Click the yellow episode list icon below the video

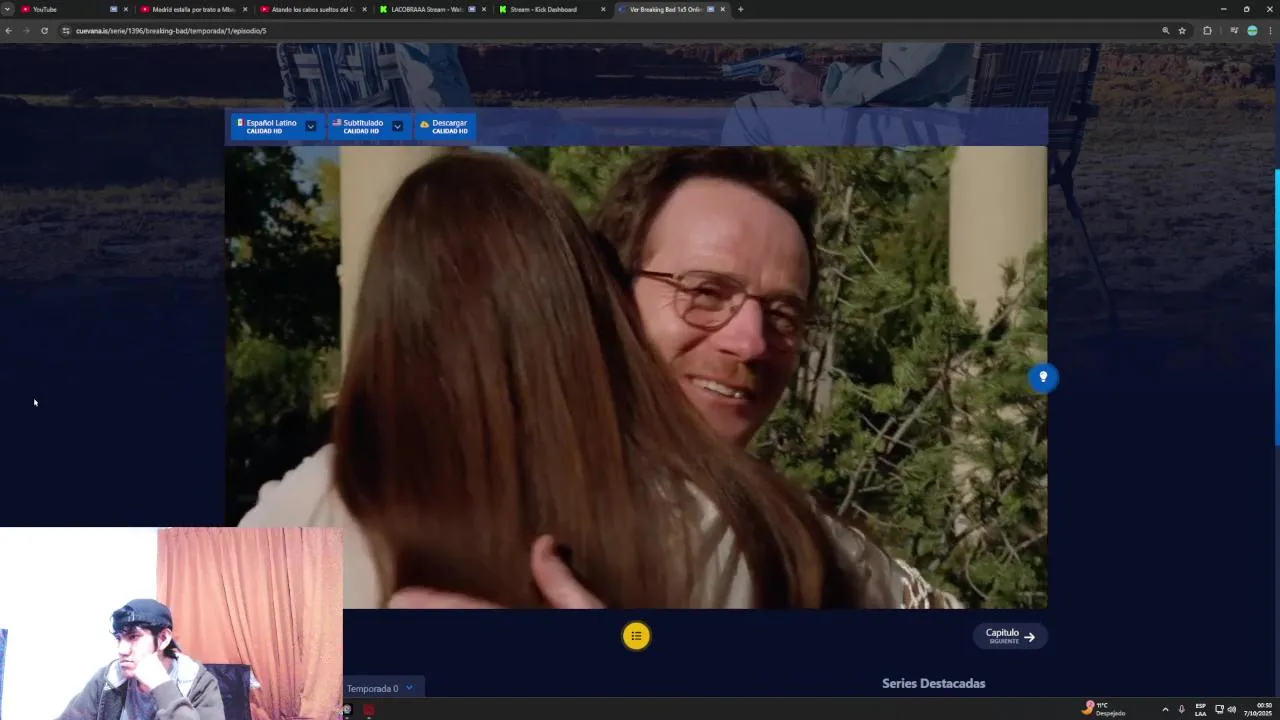pyautogui.click(x=636, y=636)
